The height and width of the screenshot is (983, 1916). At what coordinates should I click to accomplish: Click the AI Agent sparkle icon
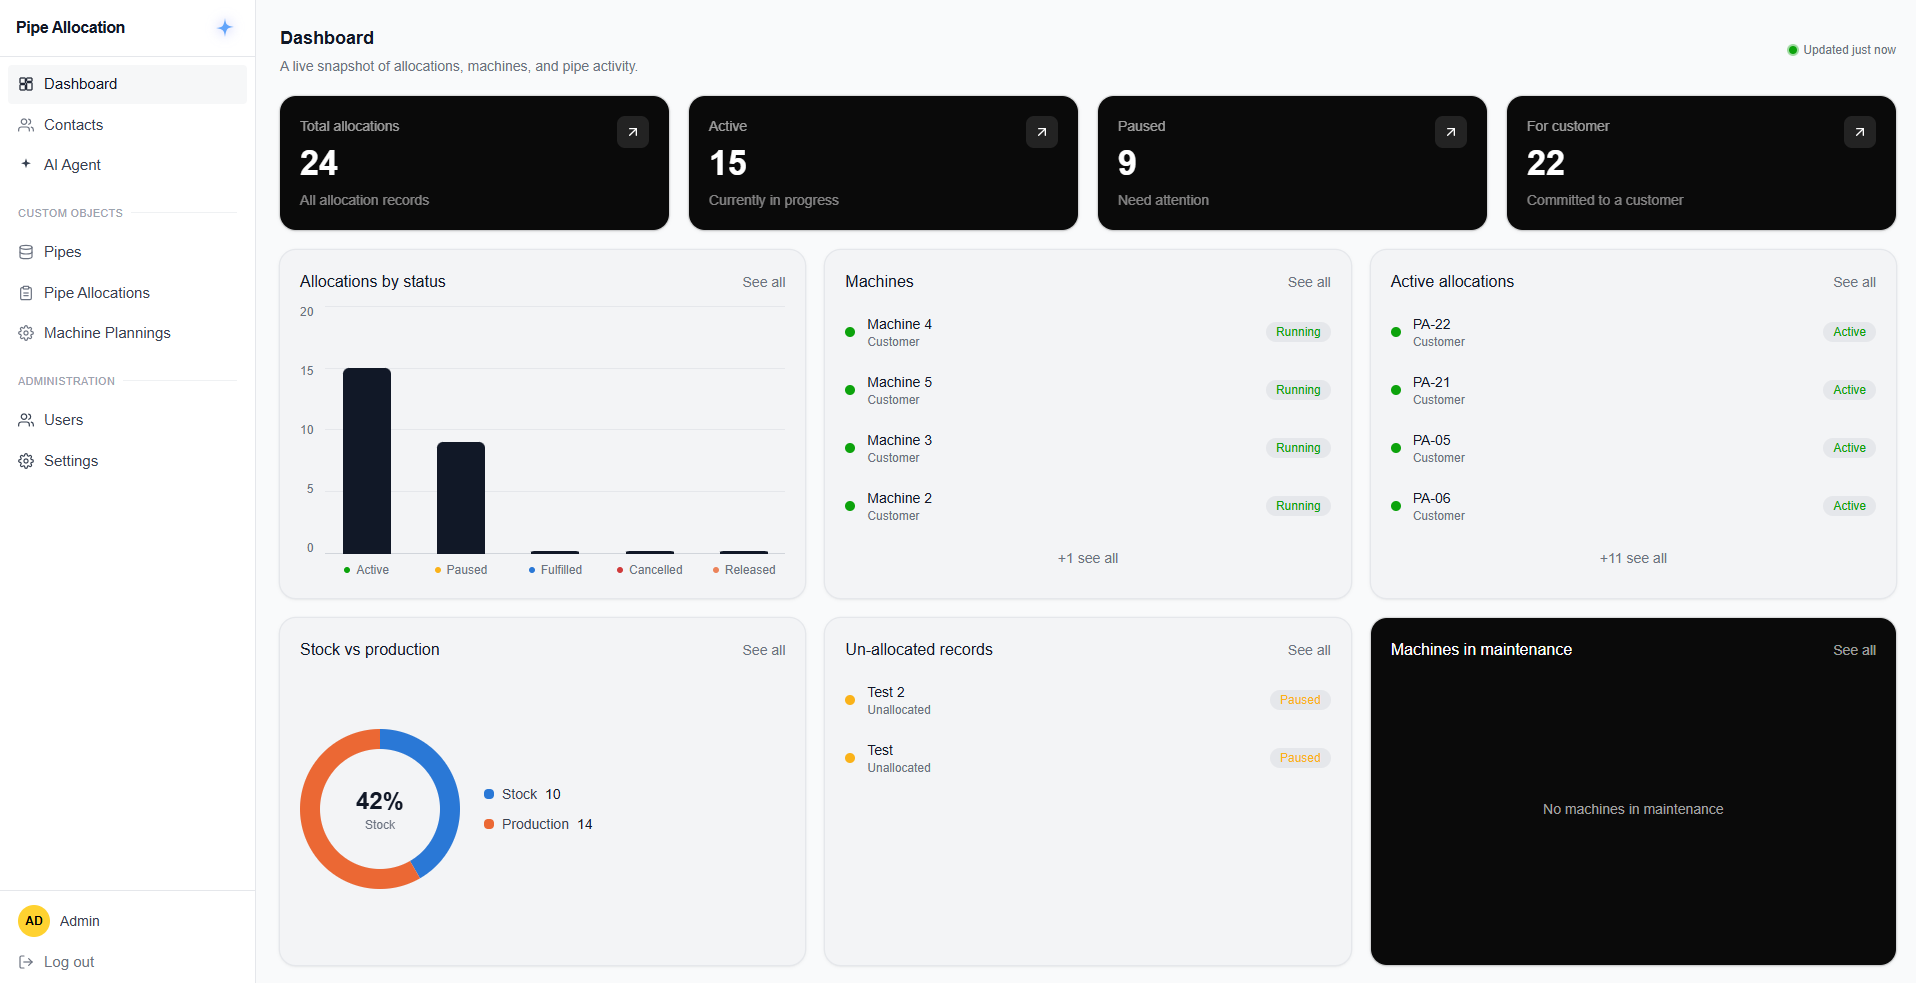(x=26, y=164)
